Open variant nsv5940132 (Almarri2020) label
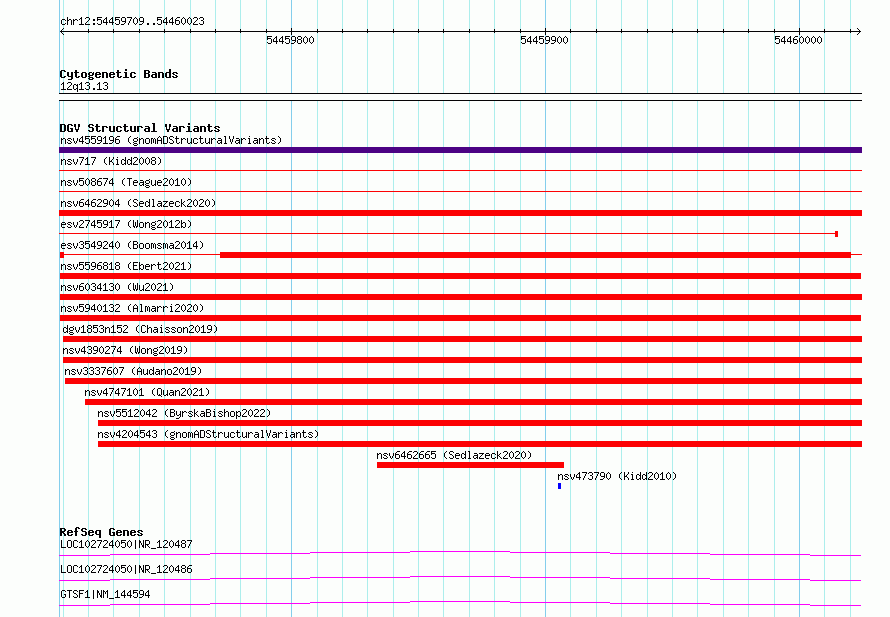This screenshot has width=890, height=617. (132, 308)
